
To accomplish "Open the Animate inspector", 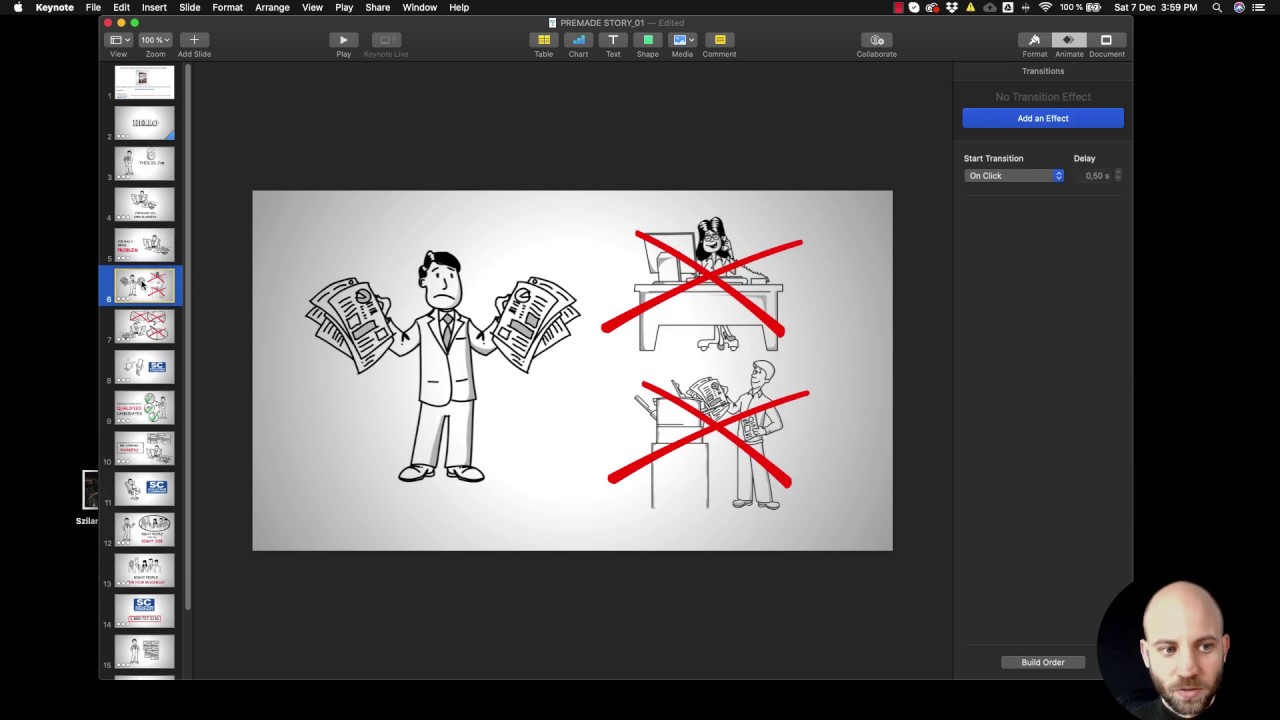I will click(x=1069, y=40).
